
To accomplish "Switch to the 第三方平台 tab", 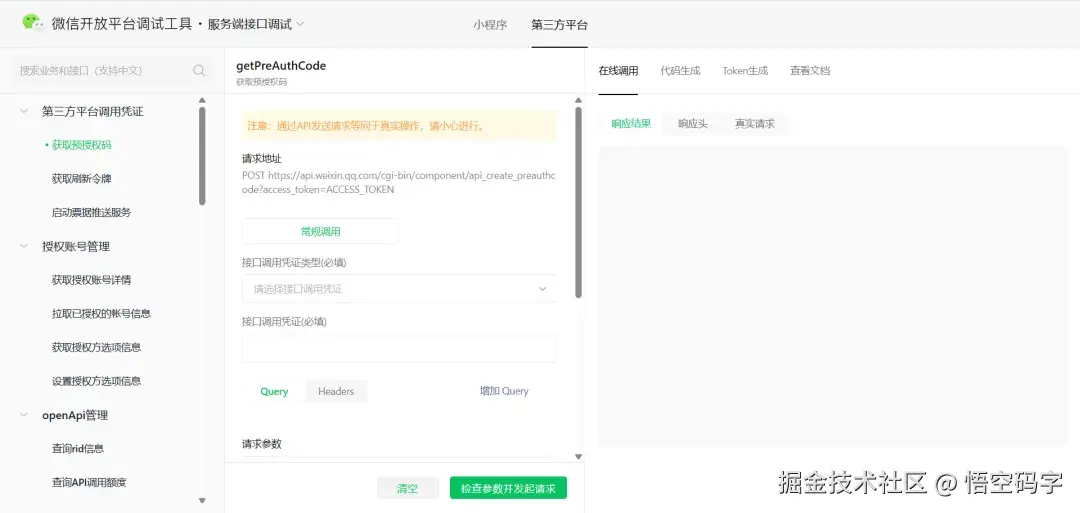I will pyautogui.click(x=559, y=25).
